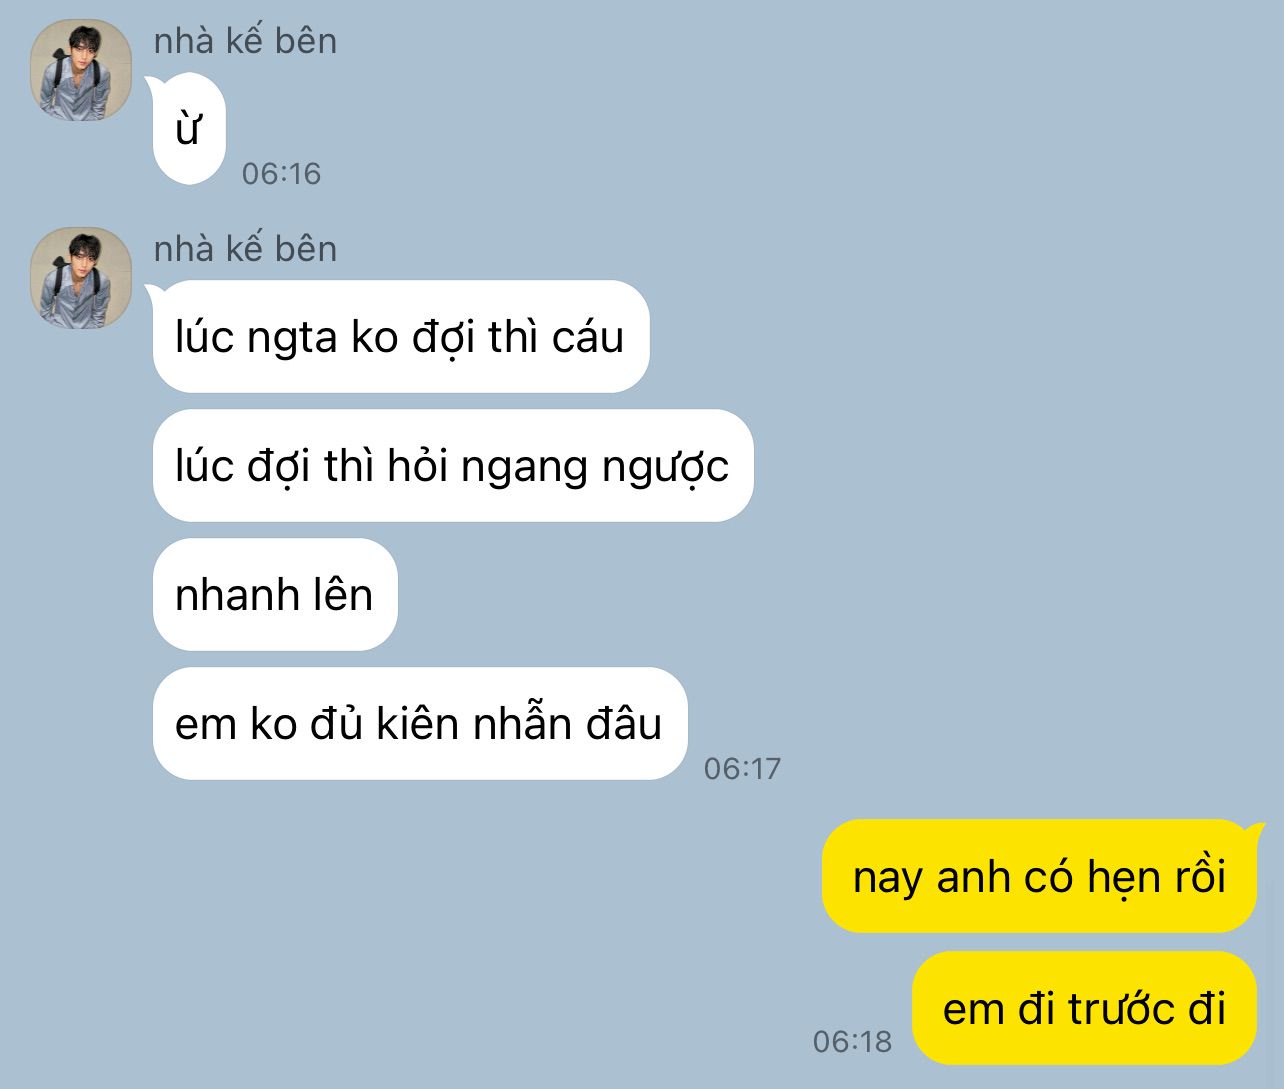Select the "lúc đợi thì hỏi ngang ngược" message
This screenshot has height=1089, width=1284.
point(452,466)
